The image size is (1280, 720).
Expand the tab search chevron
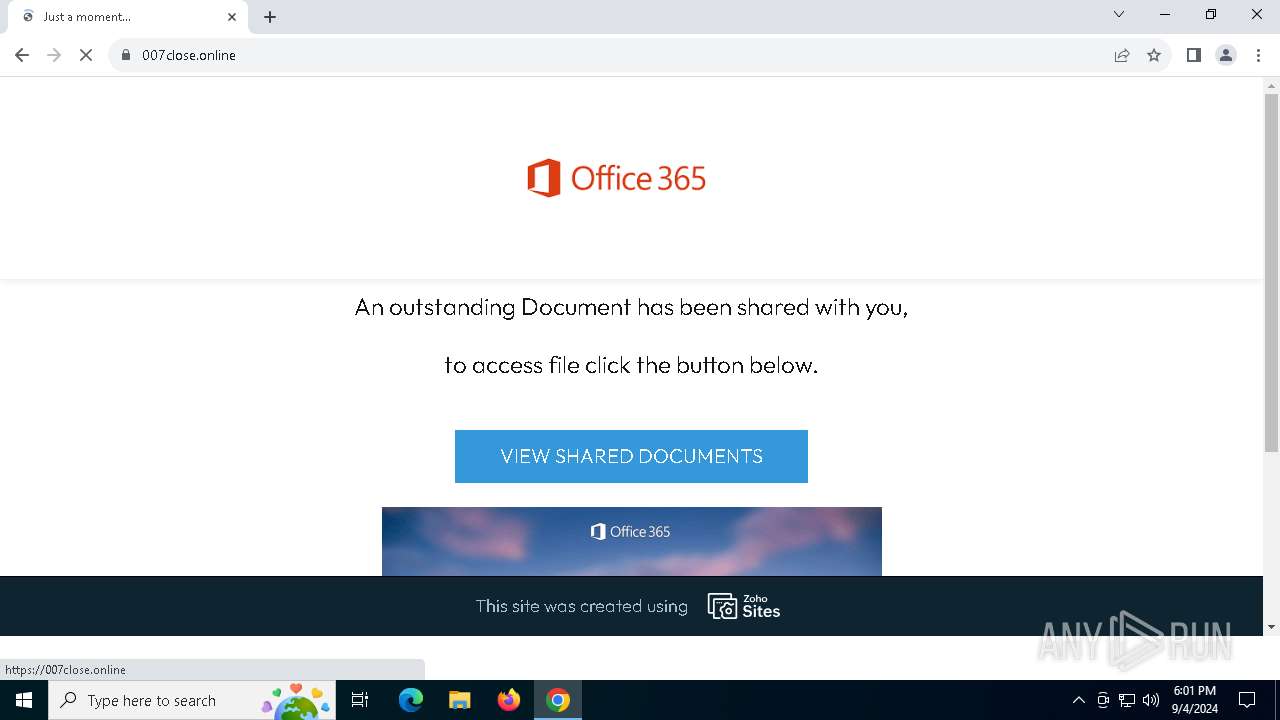(x=1119, y=14)
